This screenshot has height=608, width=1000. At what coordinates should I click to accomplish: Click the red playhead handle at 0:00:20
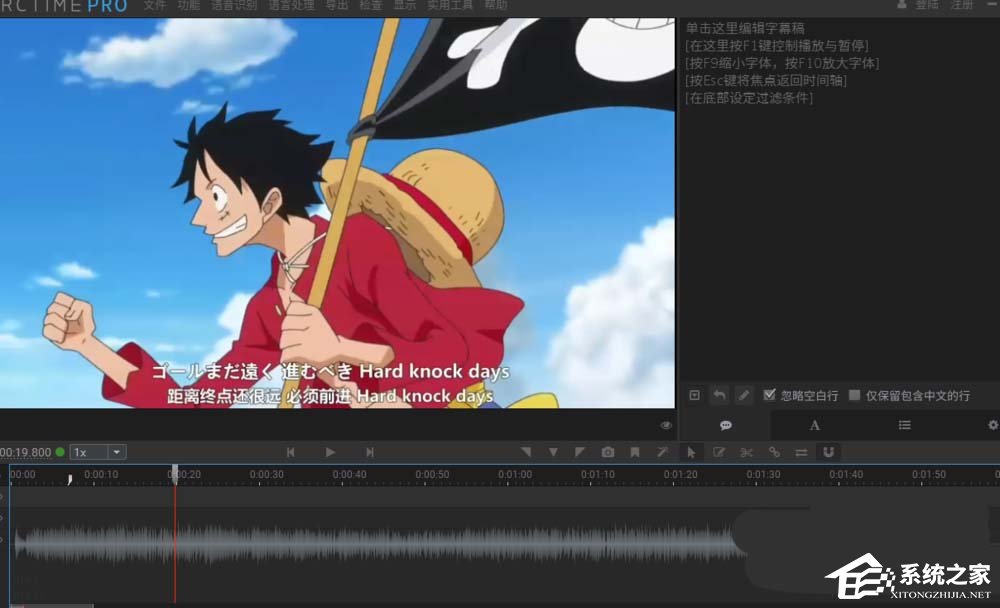click(174, 473)
